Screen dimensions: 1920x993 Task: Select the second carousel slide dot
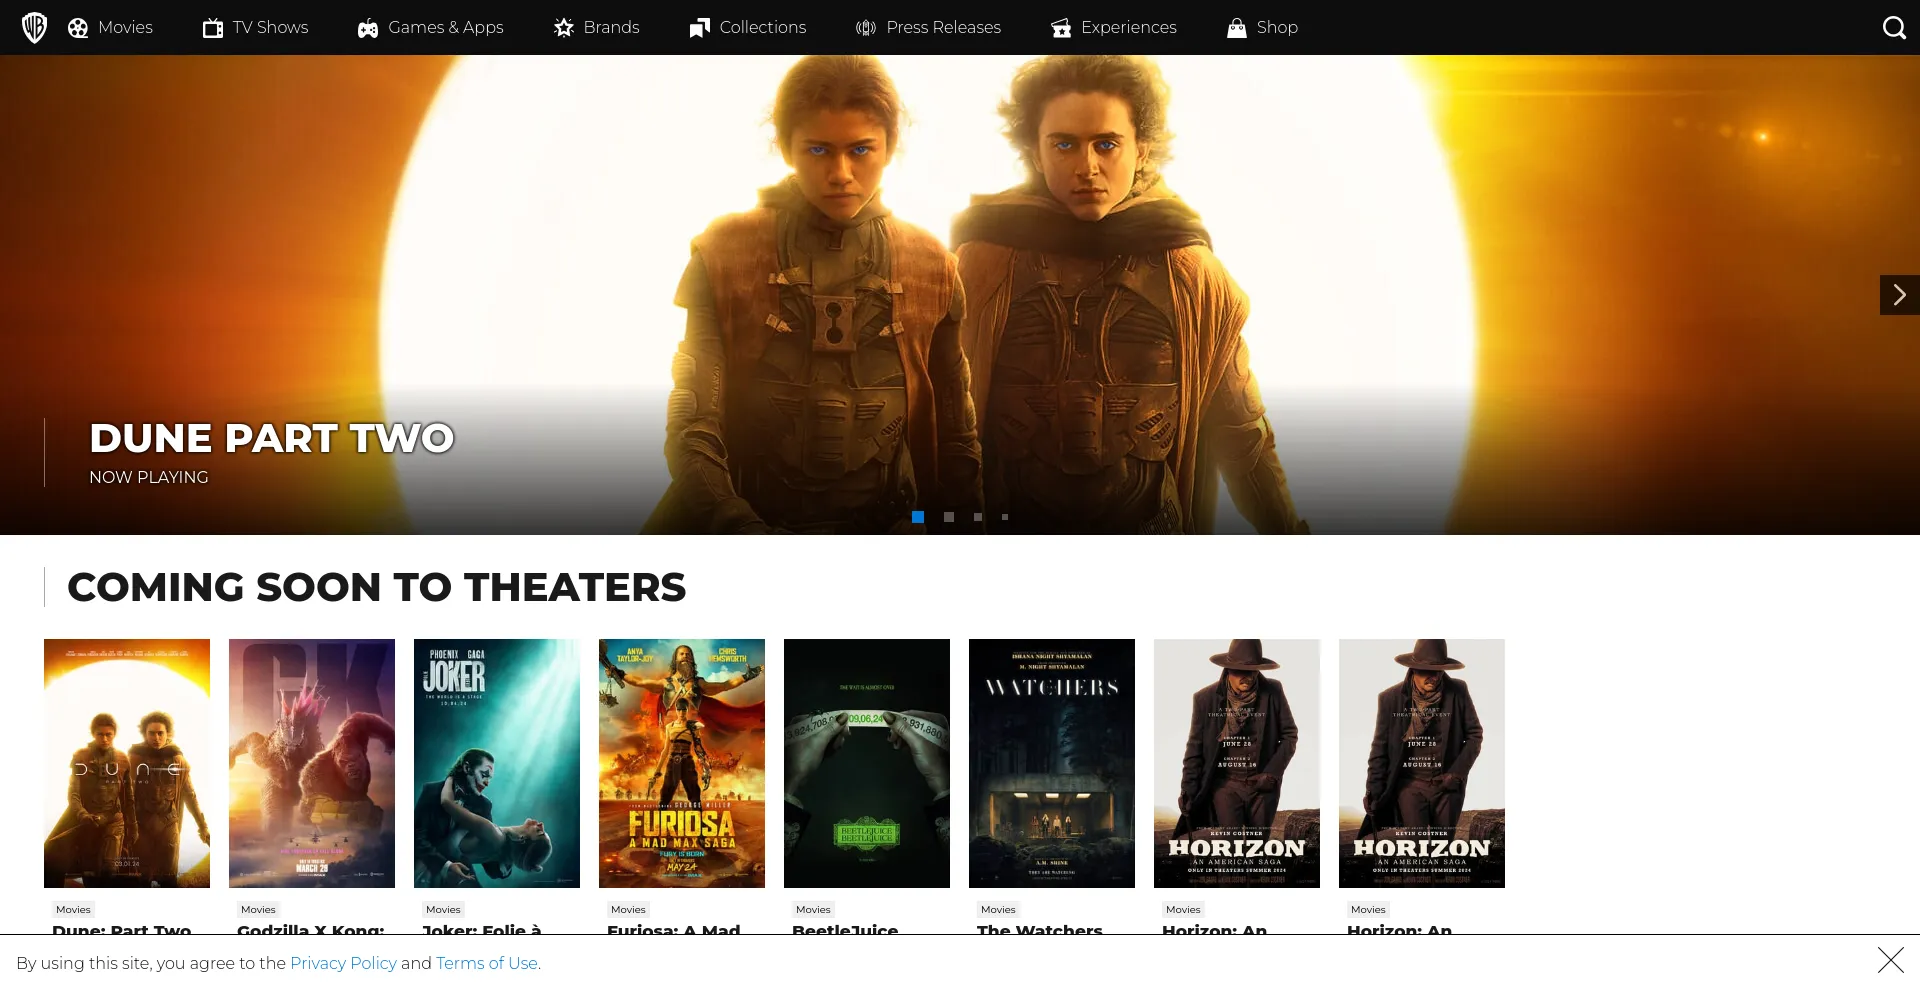(x=948, y=517)
